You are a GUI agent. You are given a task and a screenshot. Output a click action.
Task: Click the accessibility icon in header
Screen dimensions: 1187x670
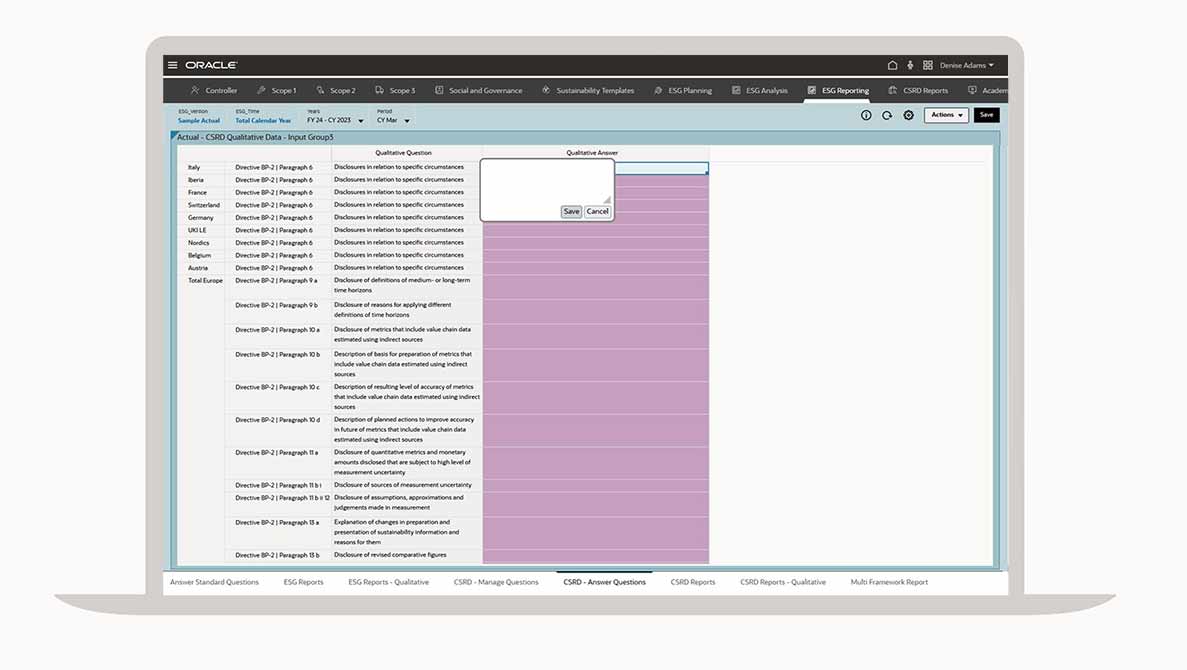(x=910, y=65)
